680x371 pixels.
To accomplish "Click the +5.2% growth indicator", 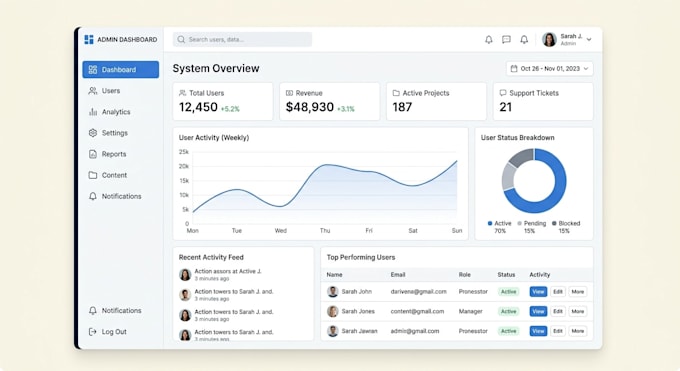I will (x=230, y=109).
